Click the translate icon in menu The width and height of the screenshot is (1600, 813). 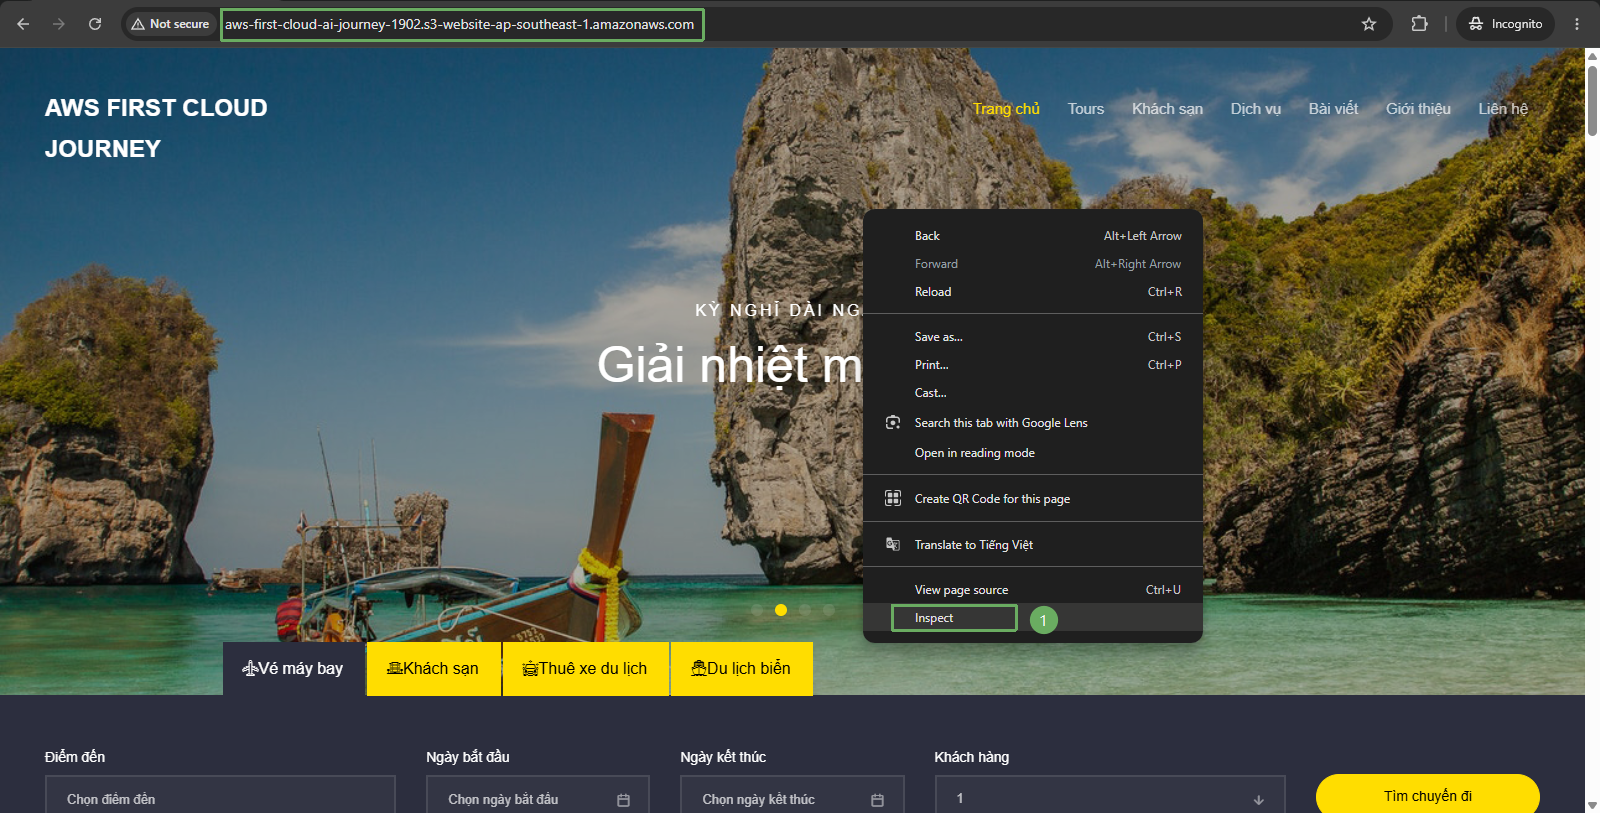click(893, 544)
